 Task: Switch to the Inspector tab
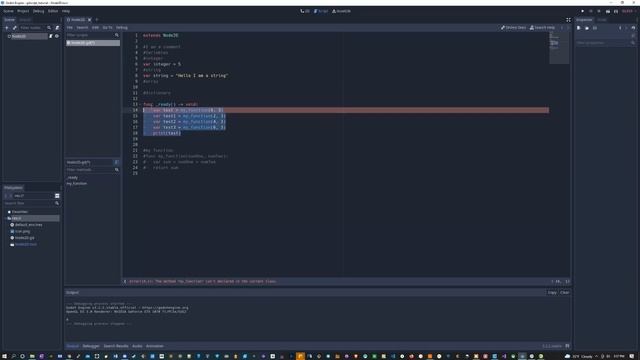click(584, 20)
